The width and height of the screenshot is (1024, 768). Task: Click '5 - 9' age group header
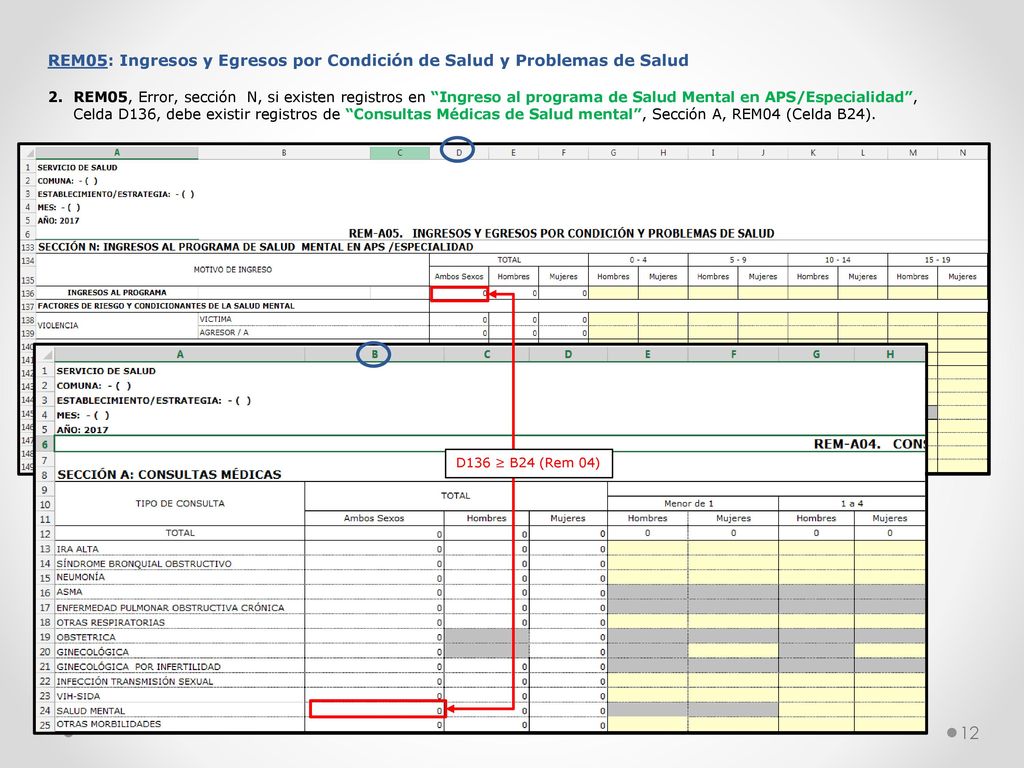[x=738, y=260]
